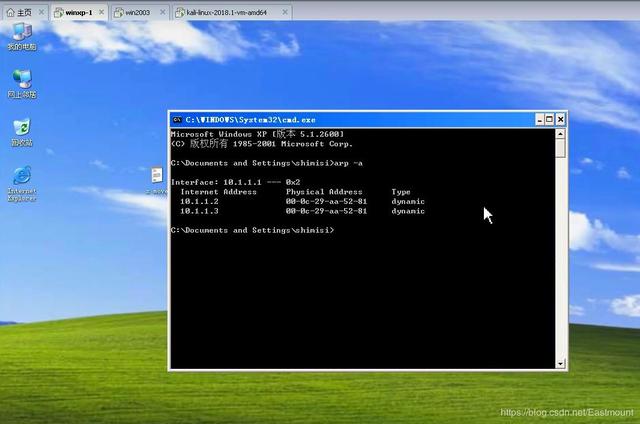Image resolution: width=640 pixels, height=424 pixels.
Task: Click the cmd.exe title bar system icon
Action: click(x=177, y=120)
